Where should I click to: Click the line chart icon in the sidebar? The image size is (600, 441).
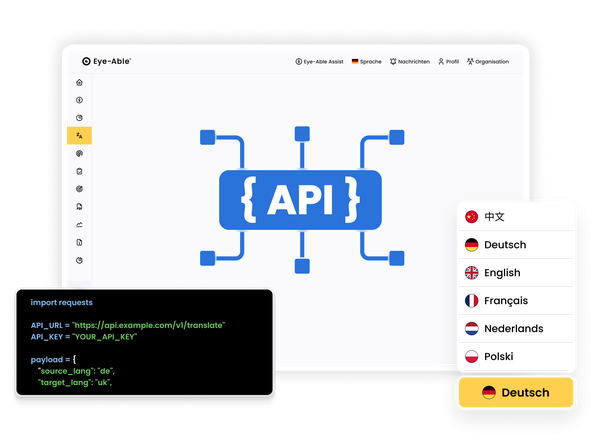coord(79,225)
